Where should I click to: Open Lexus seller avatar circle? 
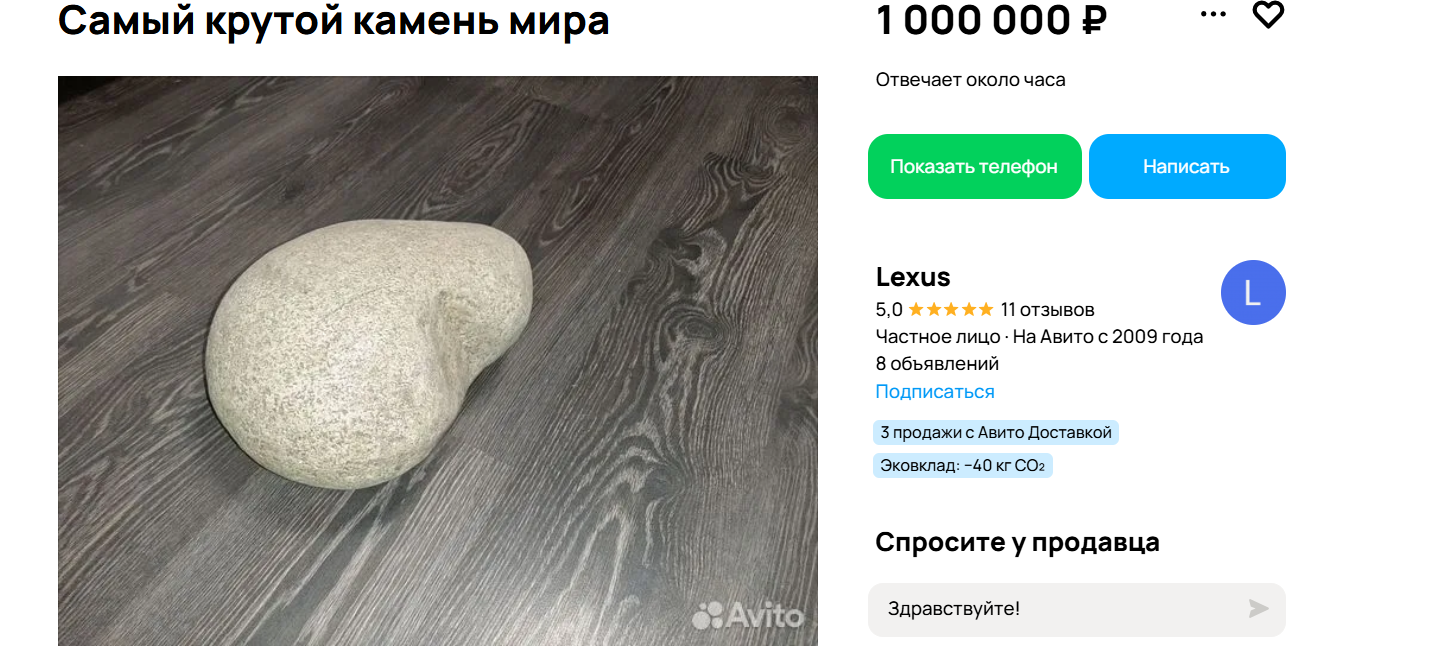click(x=1253, y=292)
